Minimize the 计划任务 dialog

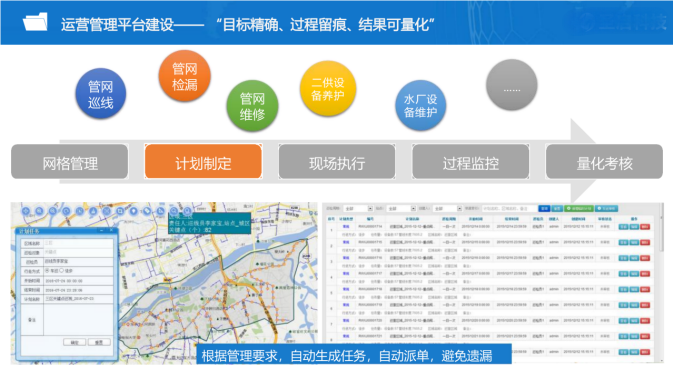coord(102,231)
